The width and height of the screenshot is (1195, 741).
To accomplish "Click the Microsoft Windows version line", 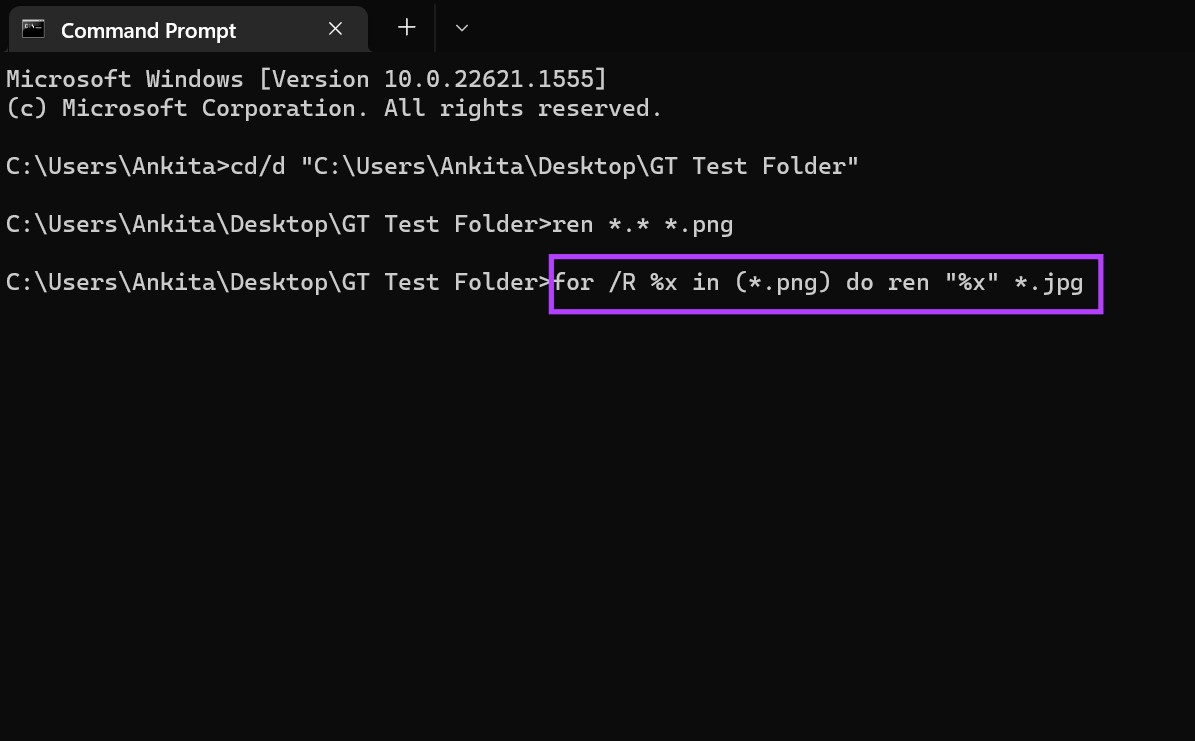I will (306, 79).
